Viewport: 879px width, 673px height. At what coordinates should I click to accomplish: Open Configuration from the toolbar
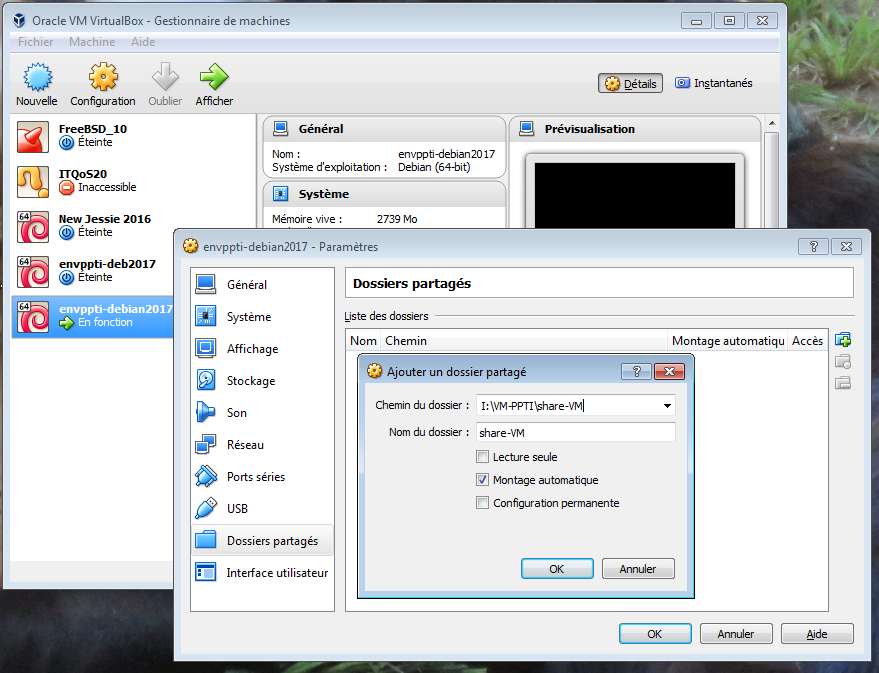(103, 78)
